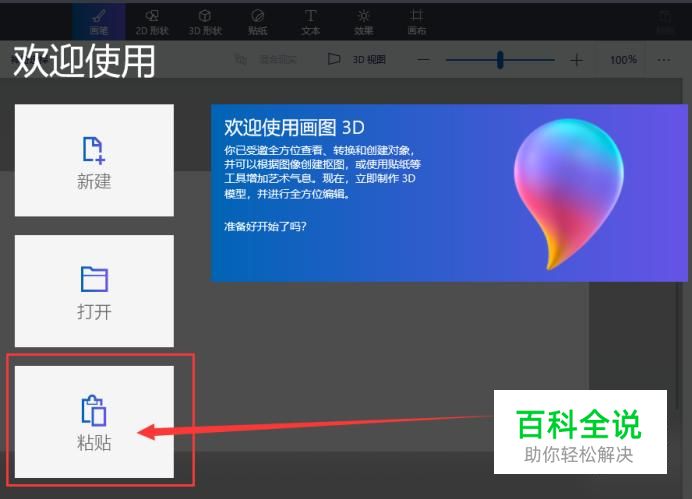Click the zoom slider handle

500,60
